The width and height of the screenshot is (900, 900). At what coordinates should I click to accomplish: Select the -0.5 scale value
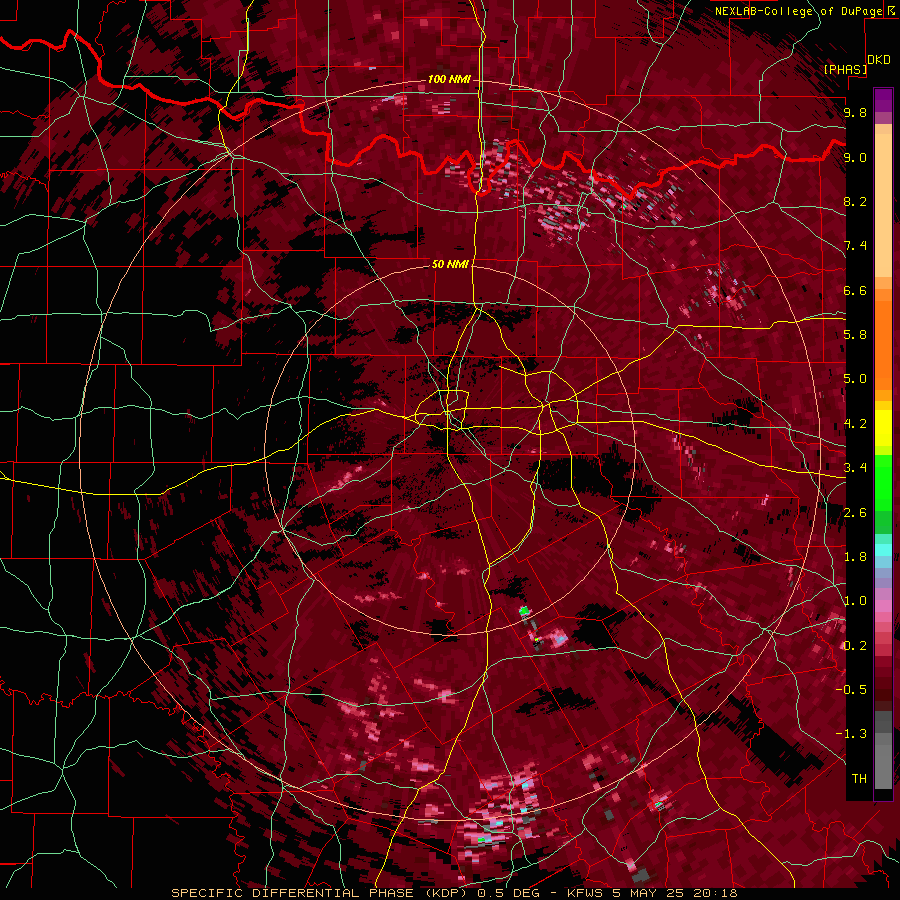click(x=851, y=690)
